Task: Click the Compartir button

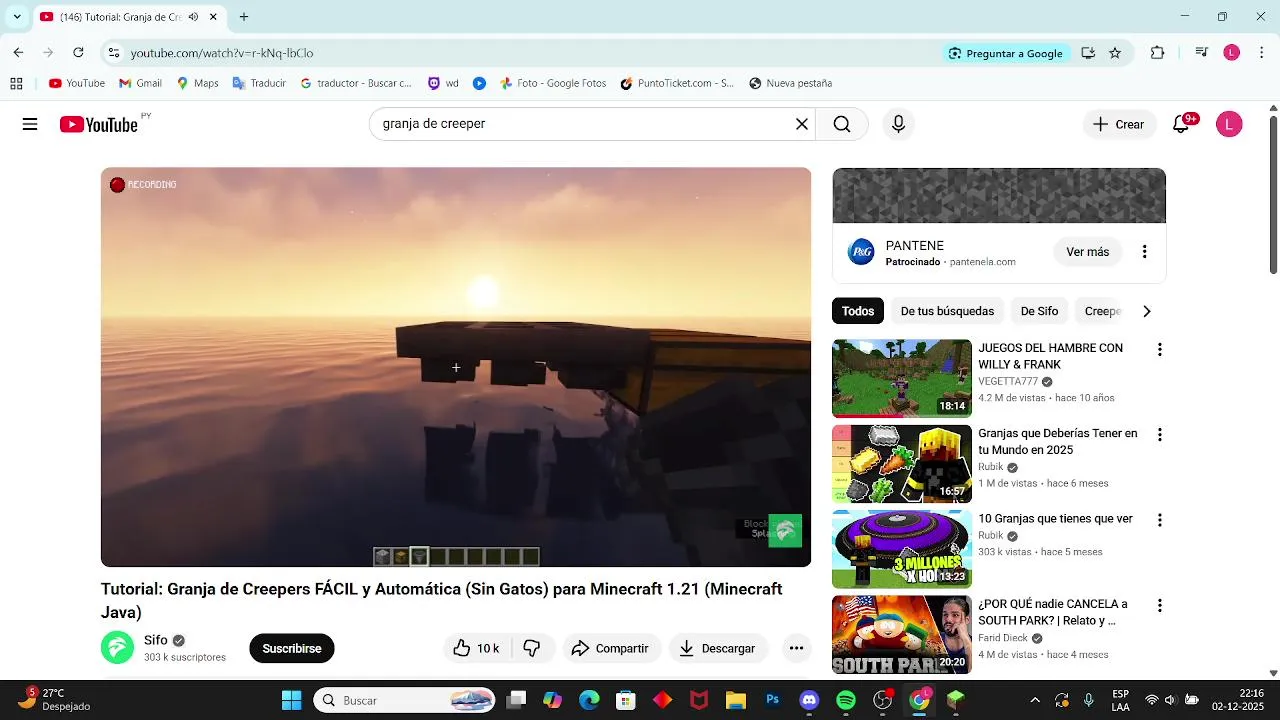Action: [610, 648]
